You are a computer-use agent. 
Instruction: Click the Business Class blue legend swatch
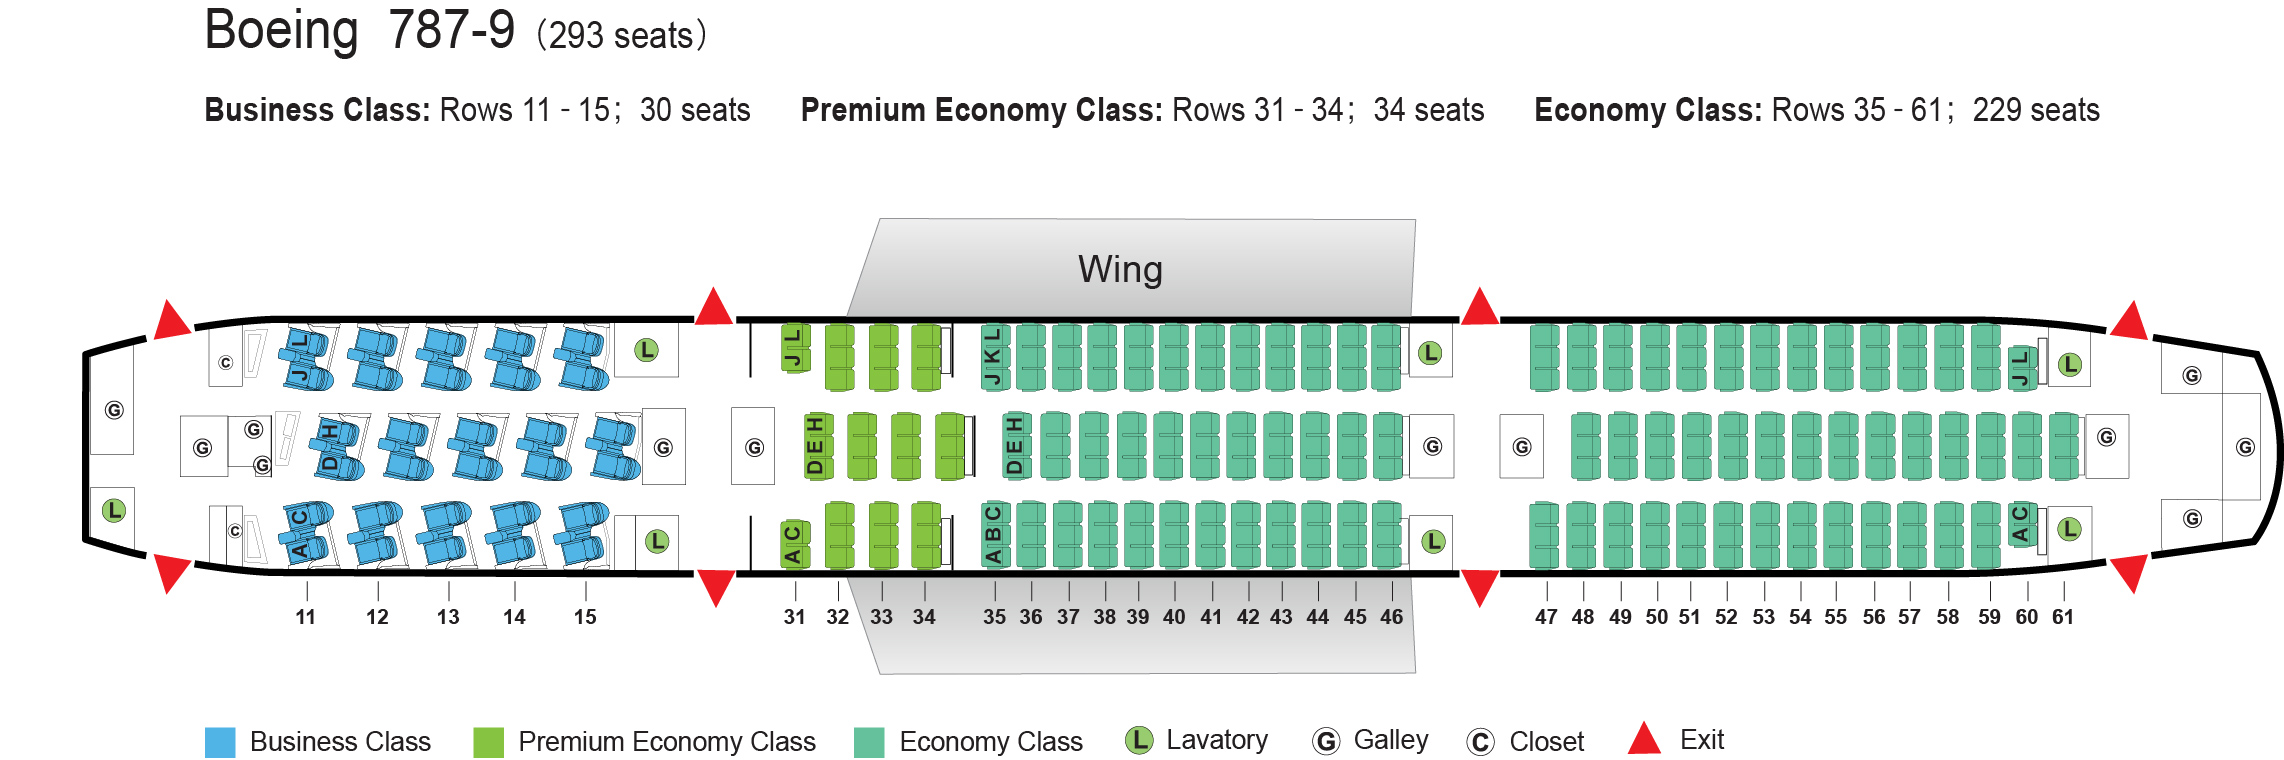tap(220, 742)
